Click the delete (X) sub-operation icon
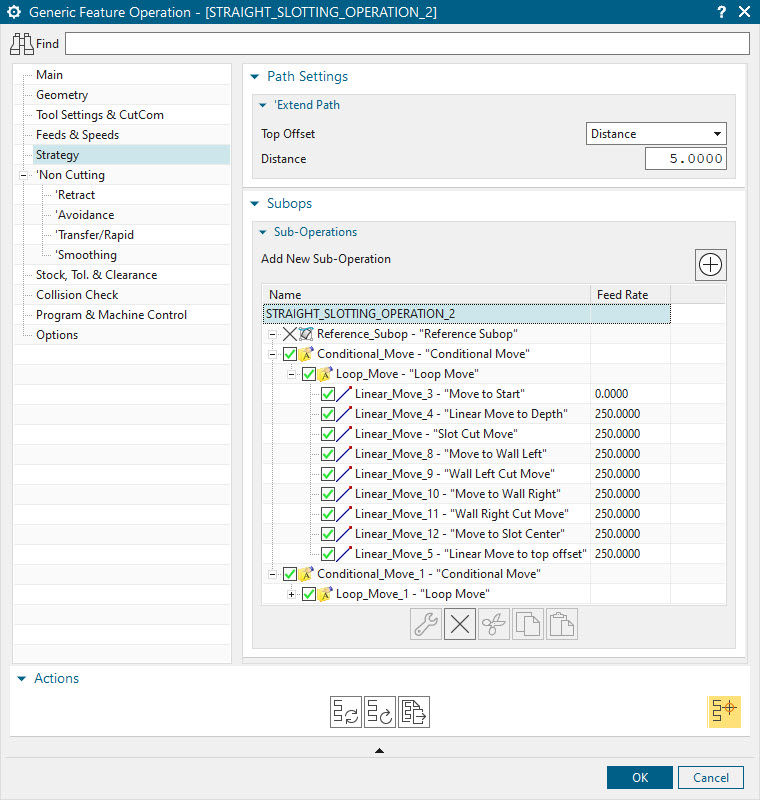This screenshot has height=800, width=760. pyautogui.click(x=460, y=624)
